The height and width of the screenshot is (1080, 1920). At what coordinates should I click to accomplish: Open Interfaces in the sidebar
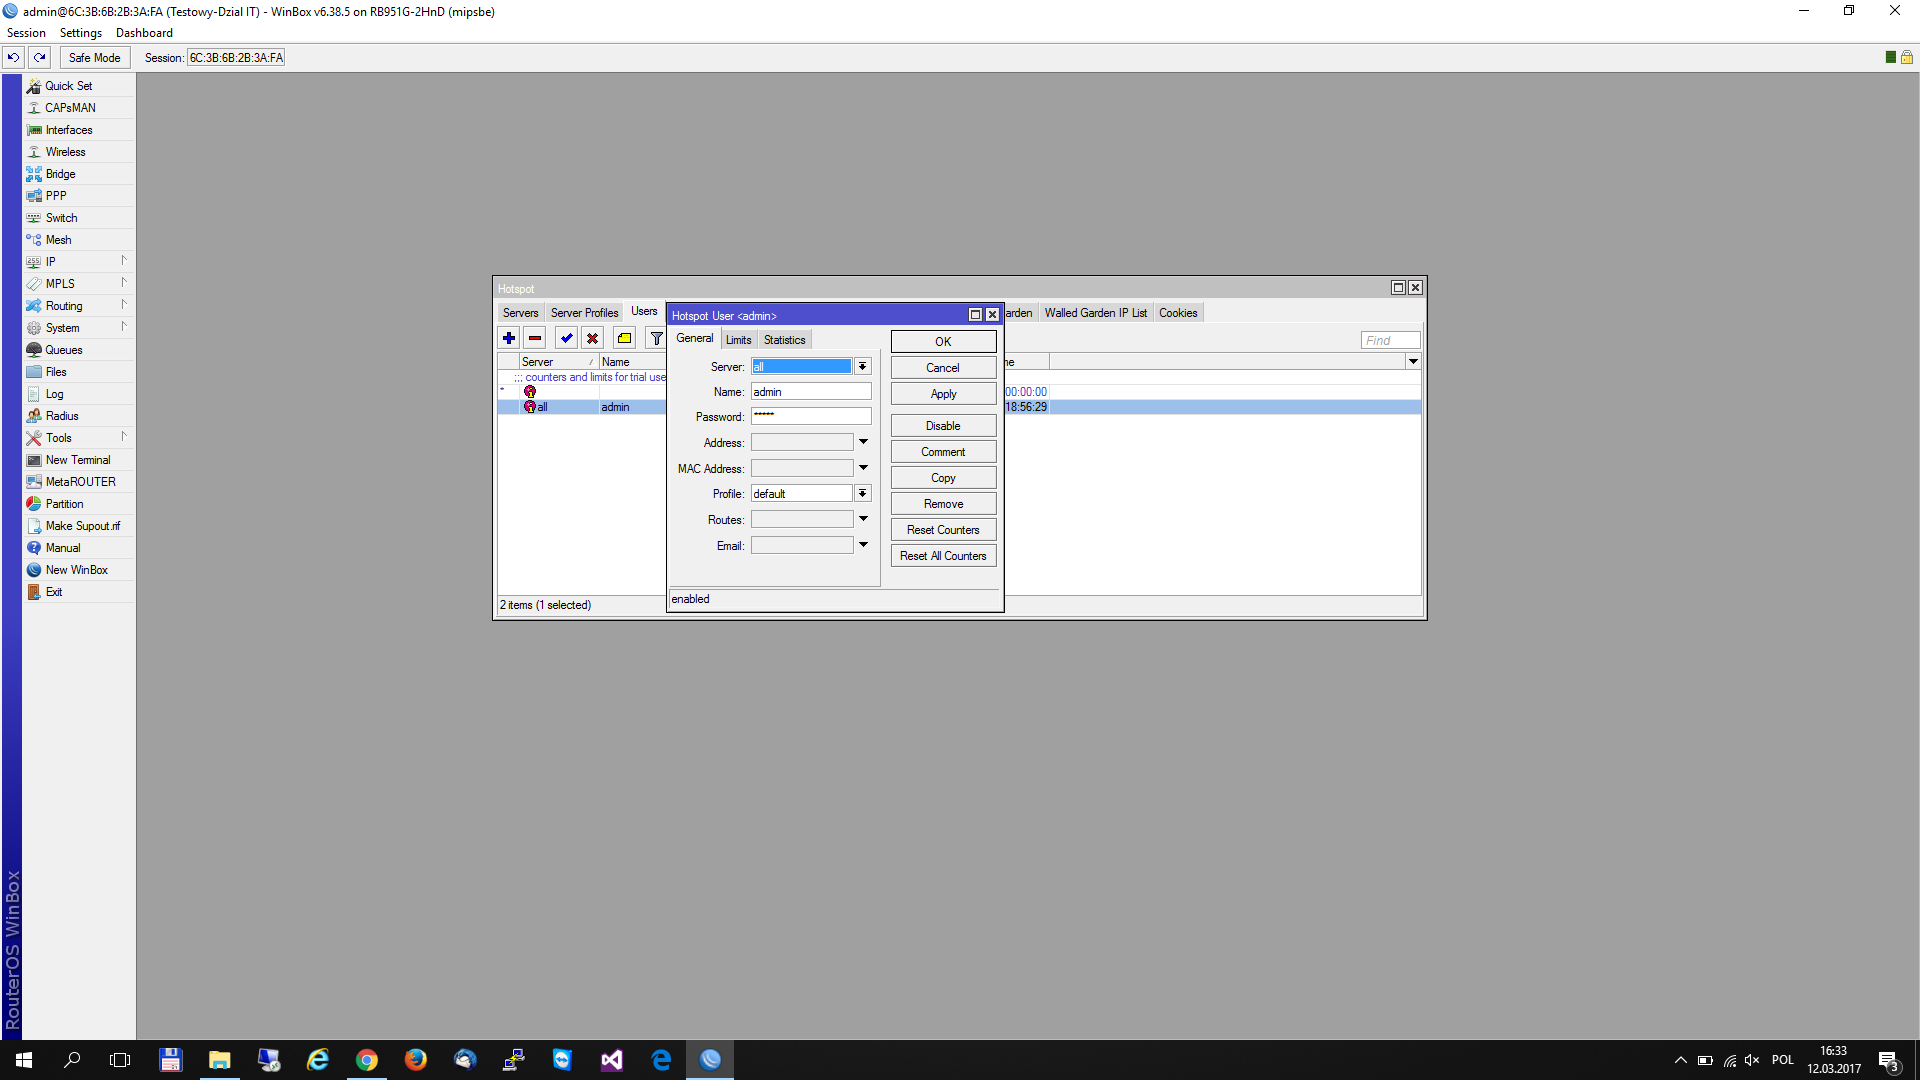pyautogui.click(x=79, y=130)
